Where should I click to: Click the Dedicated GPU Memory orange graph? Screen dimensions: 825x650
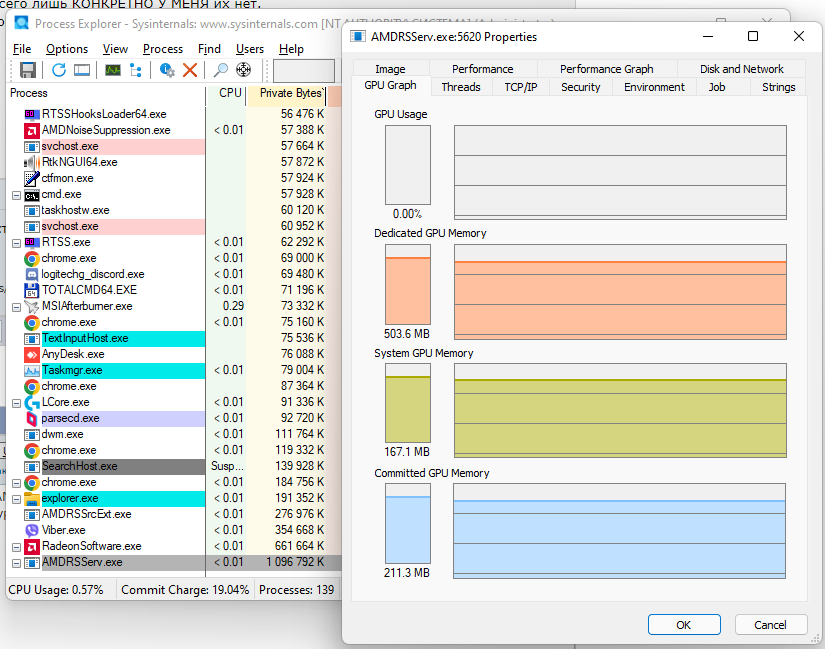620,292
